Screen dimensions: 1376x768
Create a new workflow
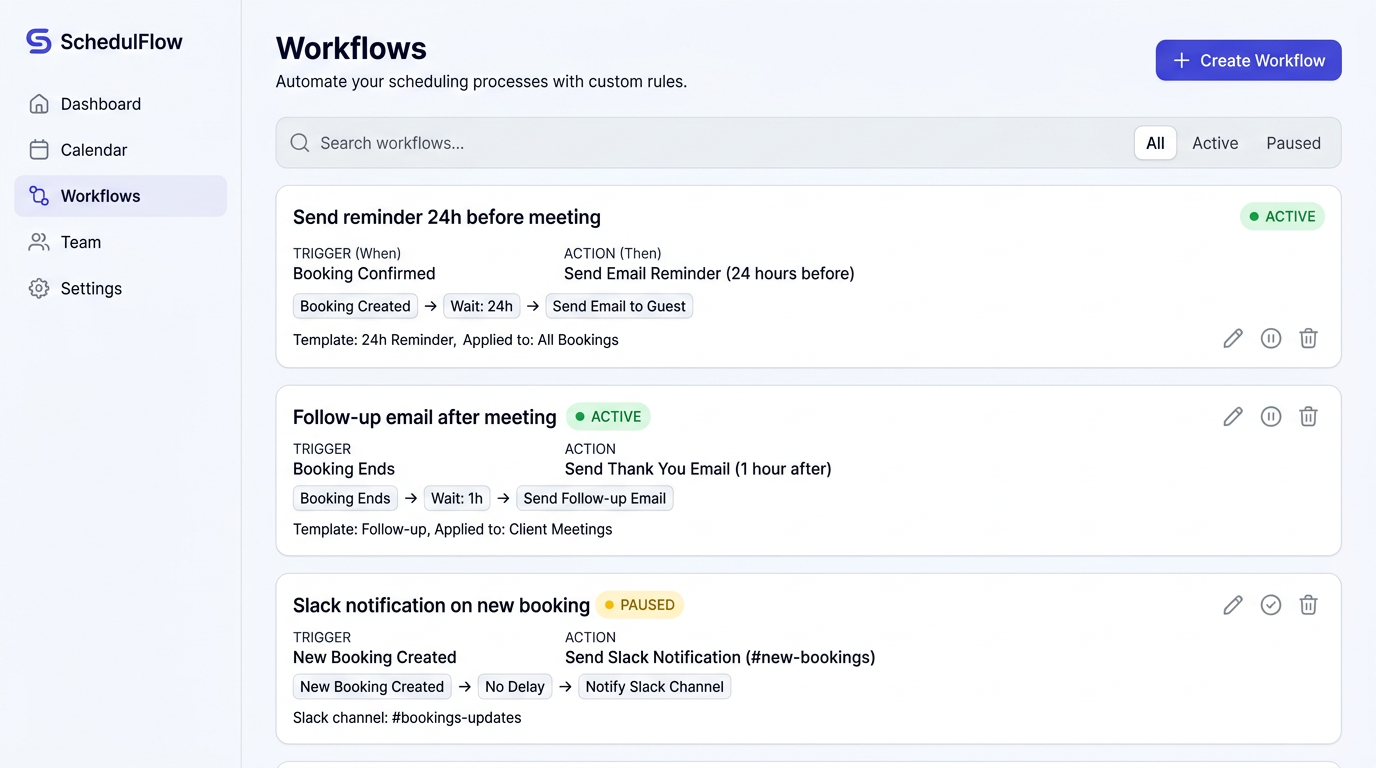(1248, 60)
